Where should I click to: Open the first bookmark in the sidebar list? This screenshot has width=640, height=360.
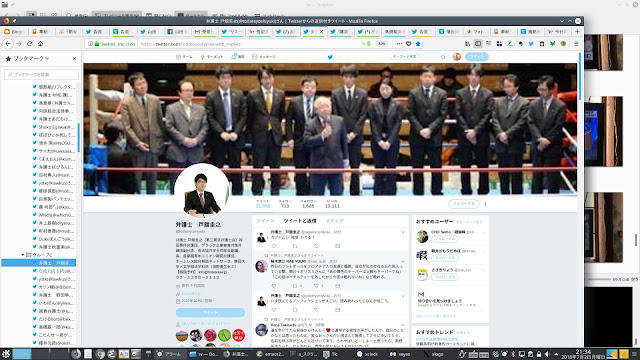pyautogui.click(x=54, y=87)
